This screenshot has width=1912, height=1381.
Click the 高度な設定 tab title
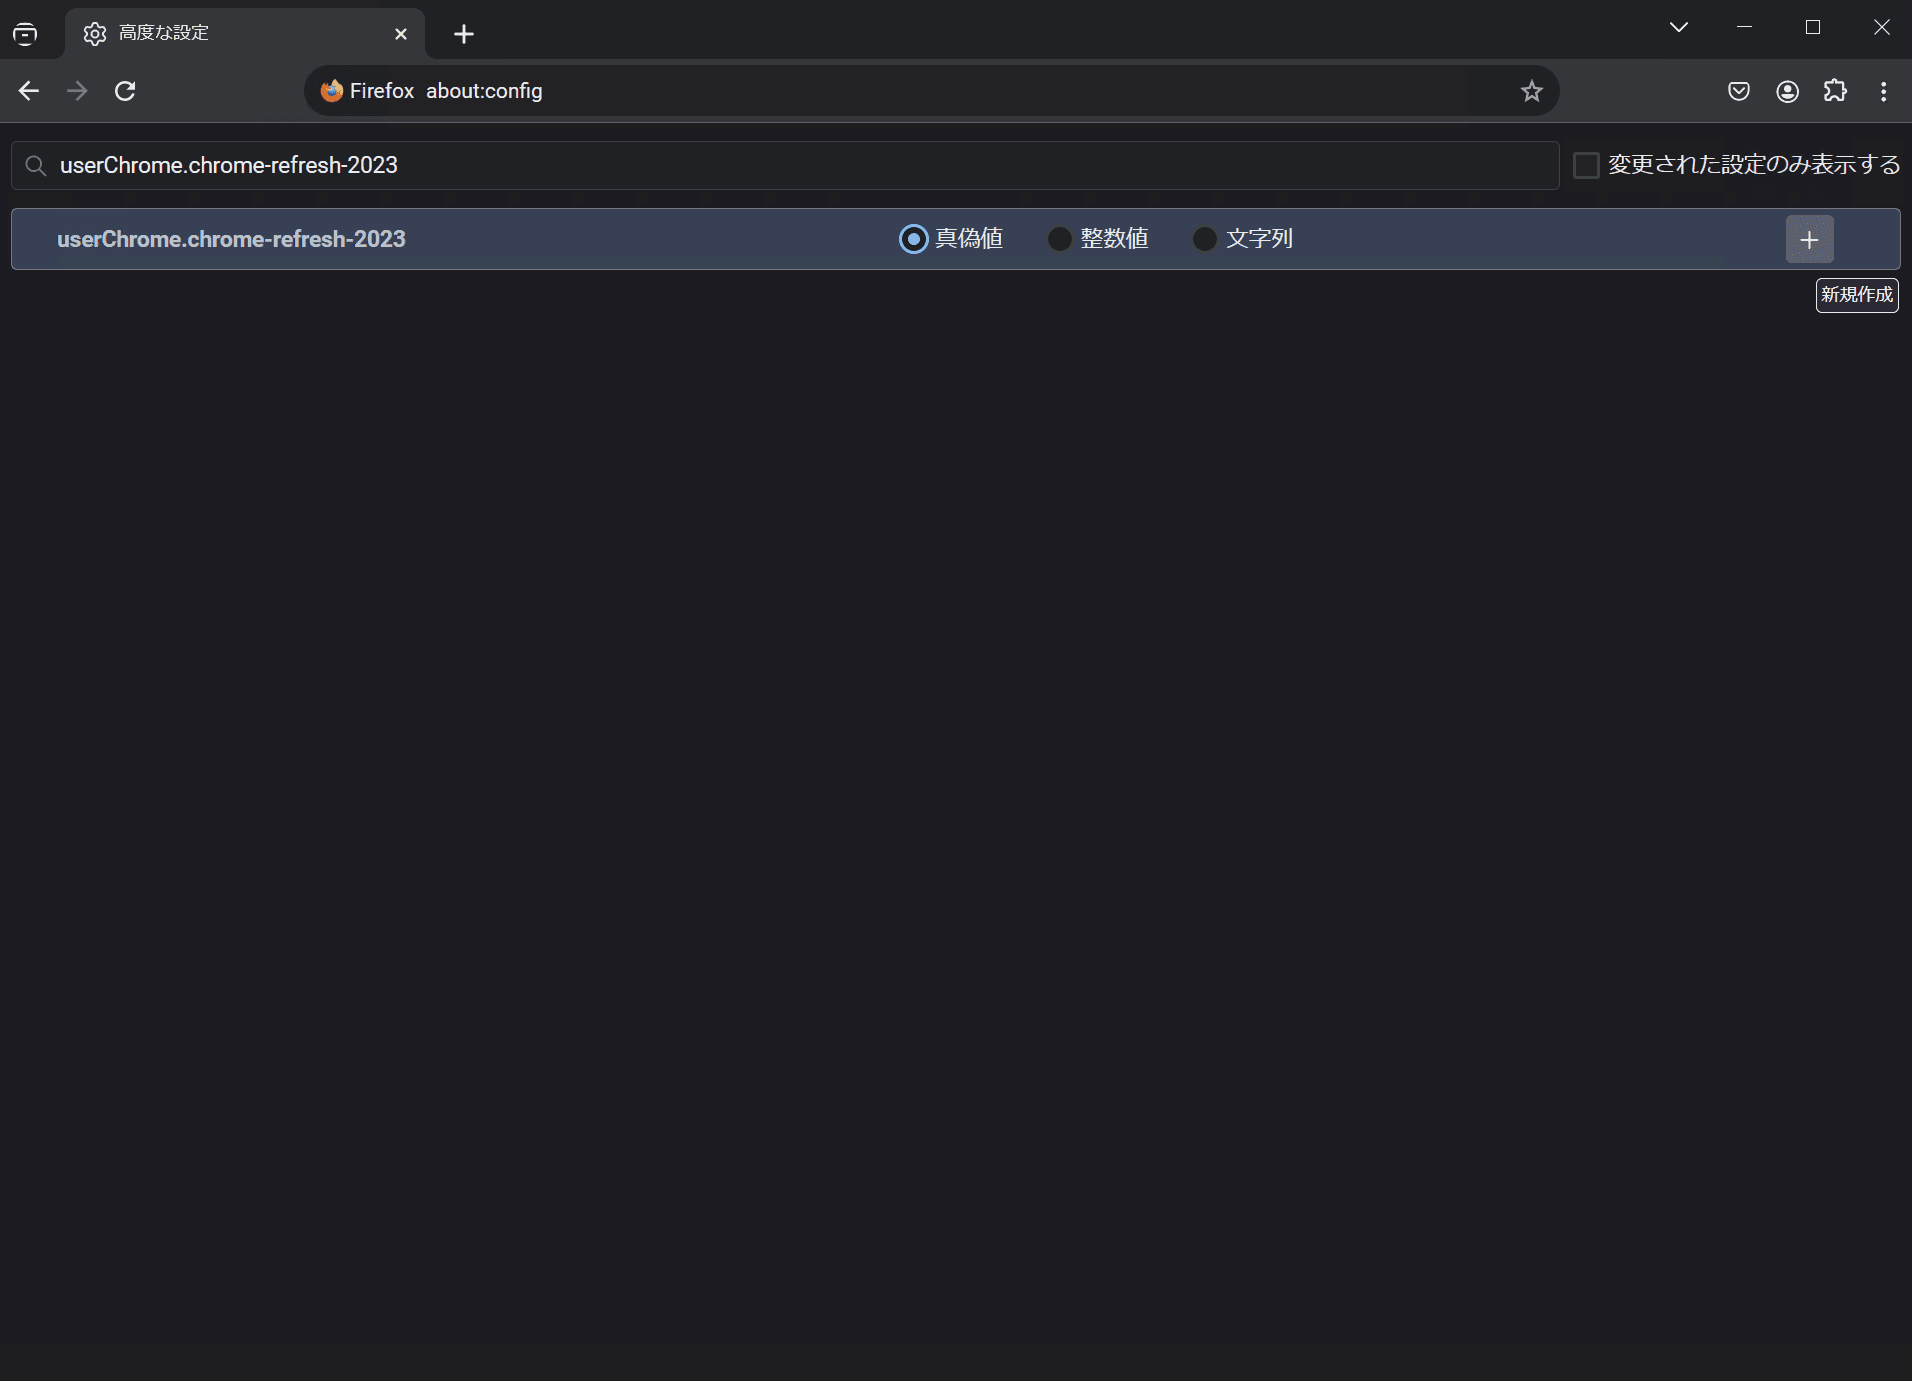pos(164,33)
